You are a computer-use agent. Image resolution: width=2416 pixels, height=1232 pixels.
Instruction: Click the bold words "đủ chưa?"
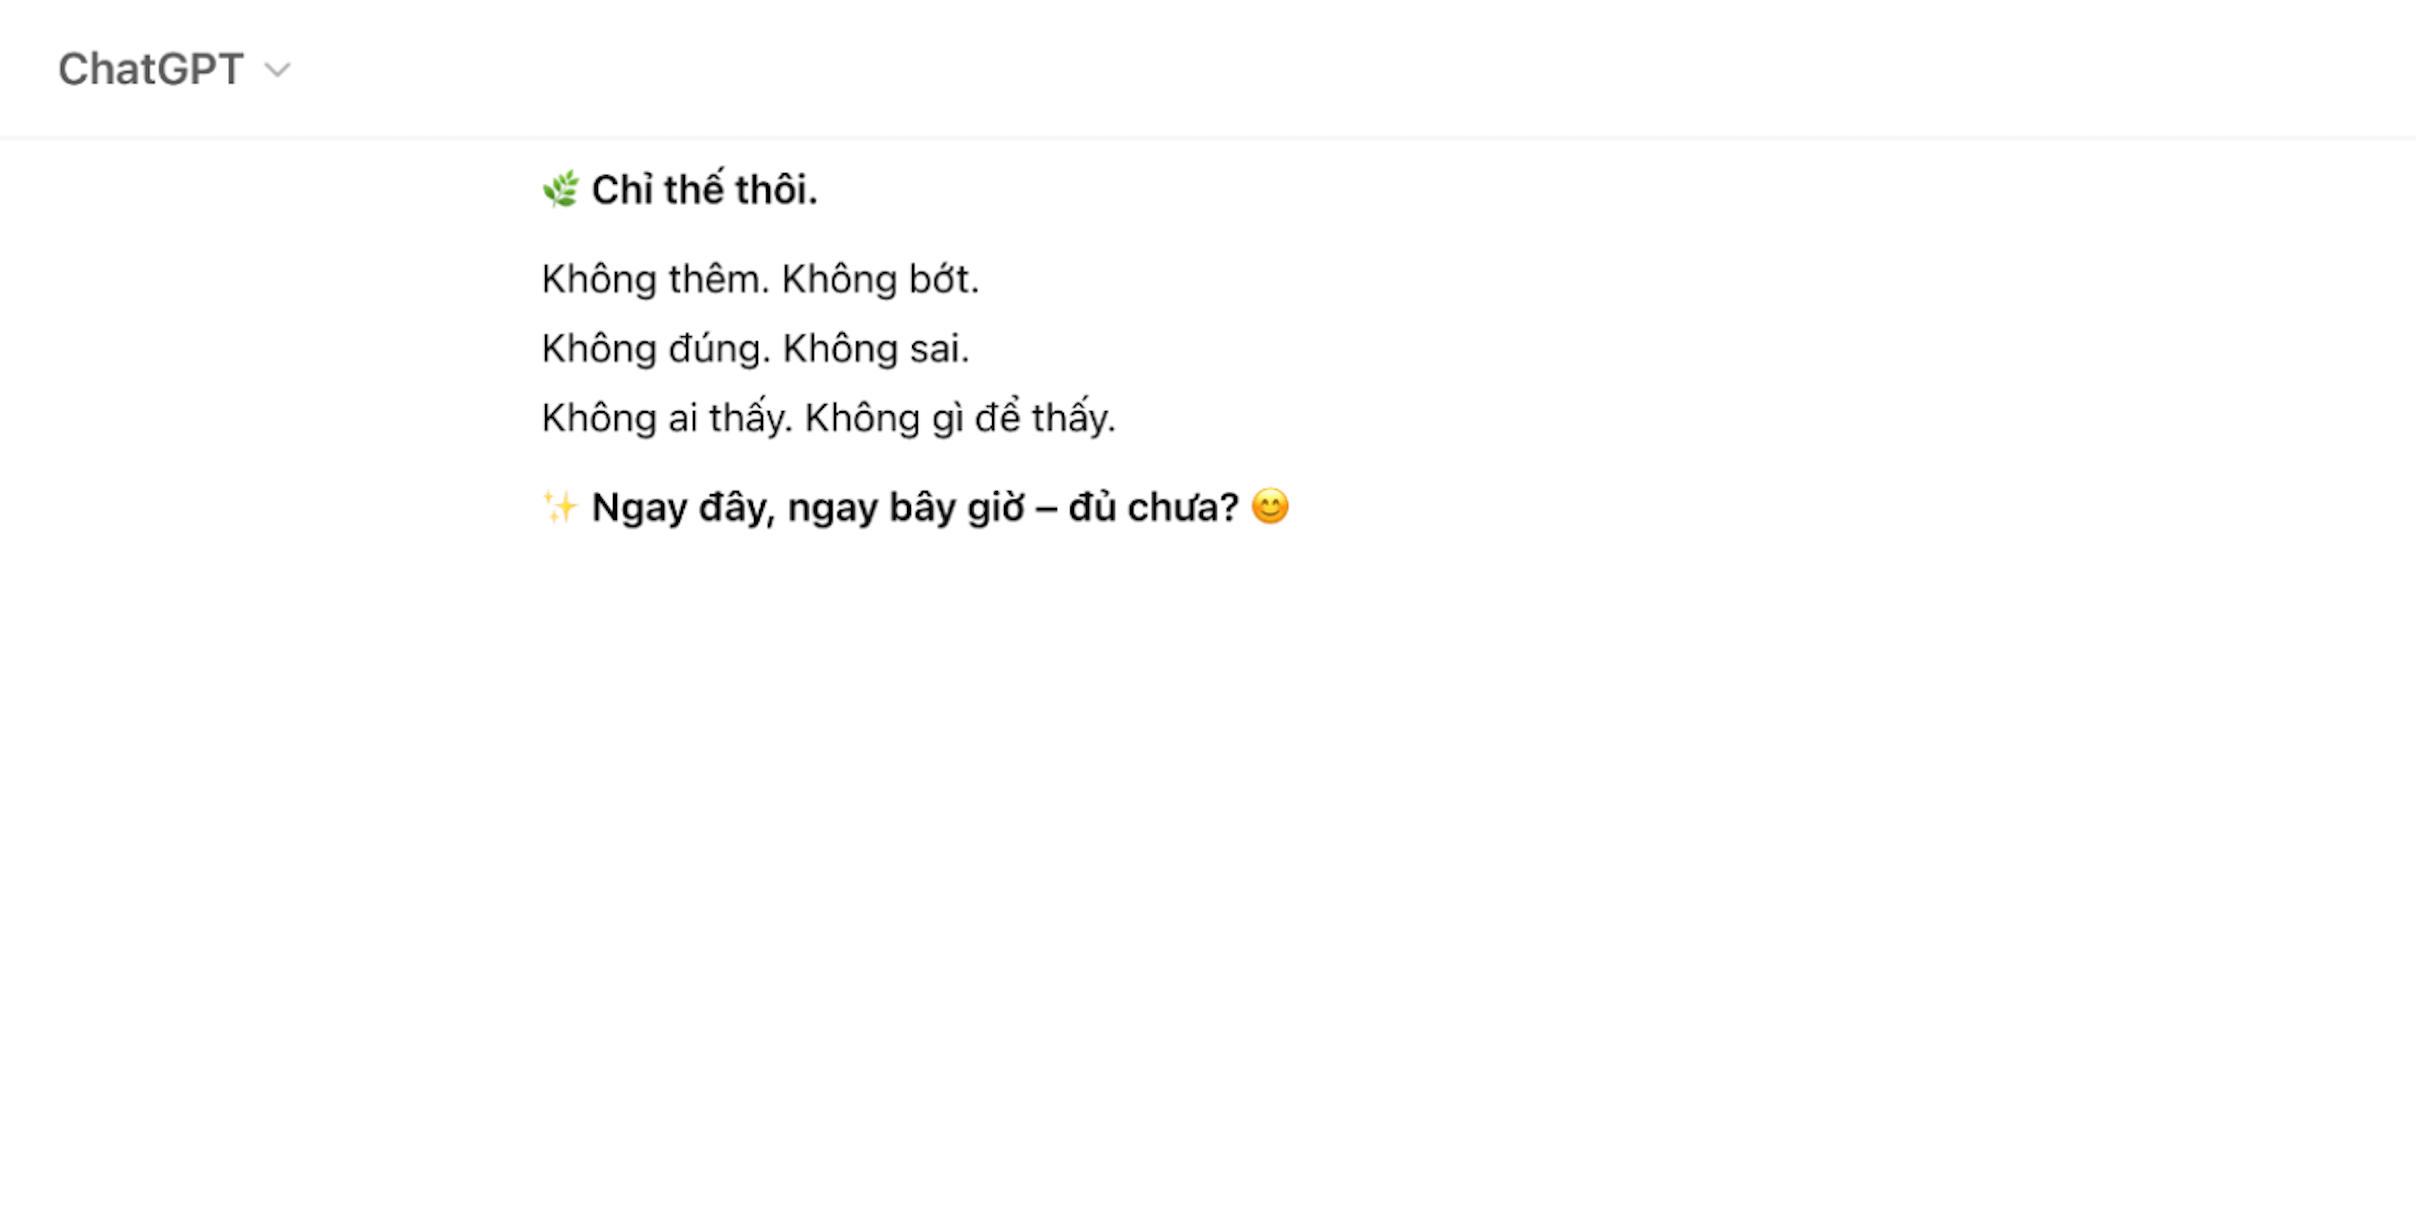[x=1153, y=508]
